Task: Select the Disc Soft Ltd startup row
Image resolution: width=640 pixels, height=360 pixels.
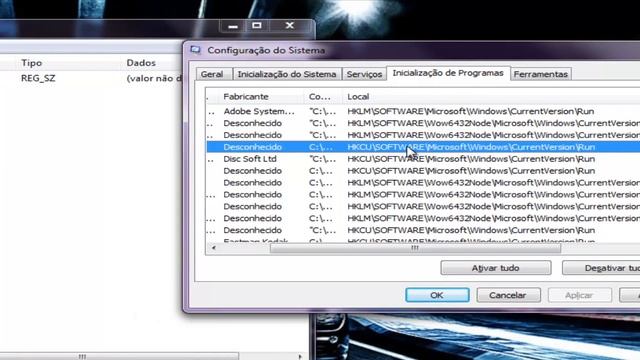Action: pyautogui.click(x=423, y=159)
